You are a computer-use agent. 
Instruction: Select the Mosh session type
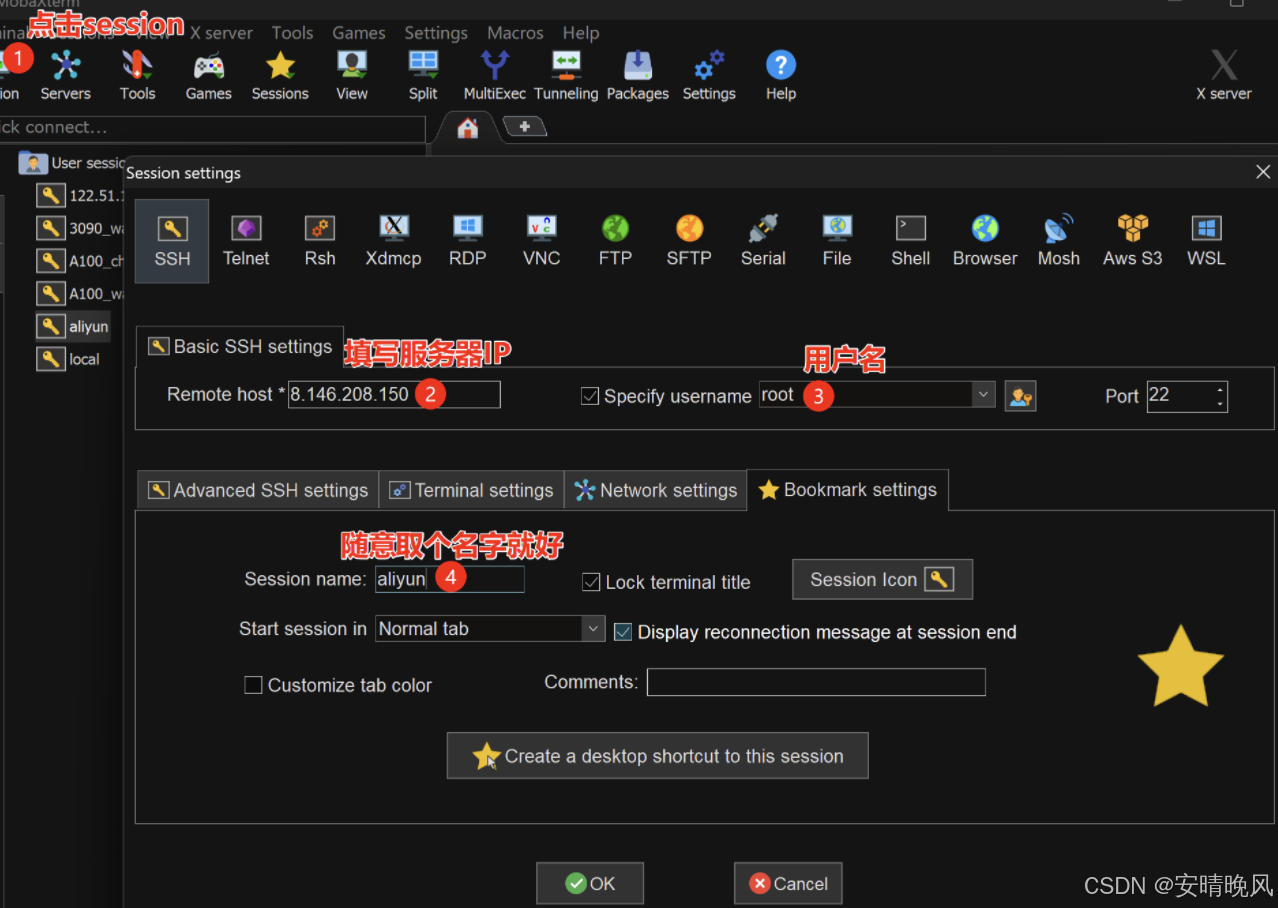(x=1059, y=241)
